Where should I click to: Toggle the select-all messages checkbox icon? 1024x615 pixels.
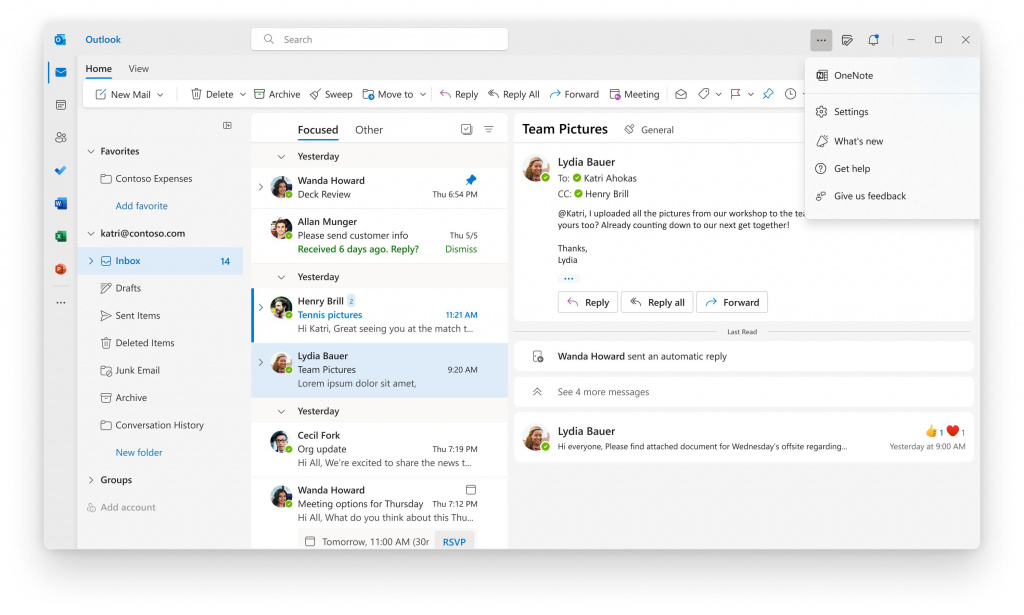[466, 129]
